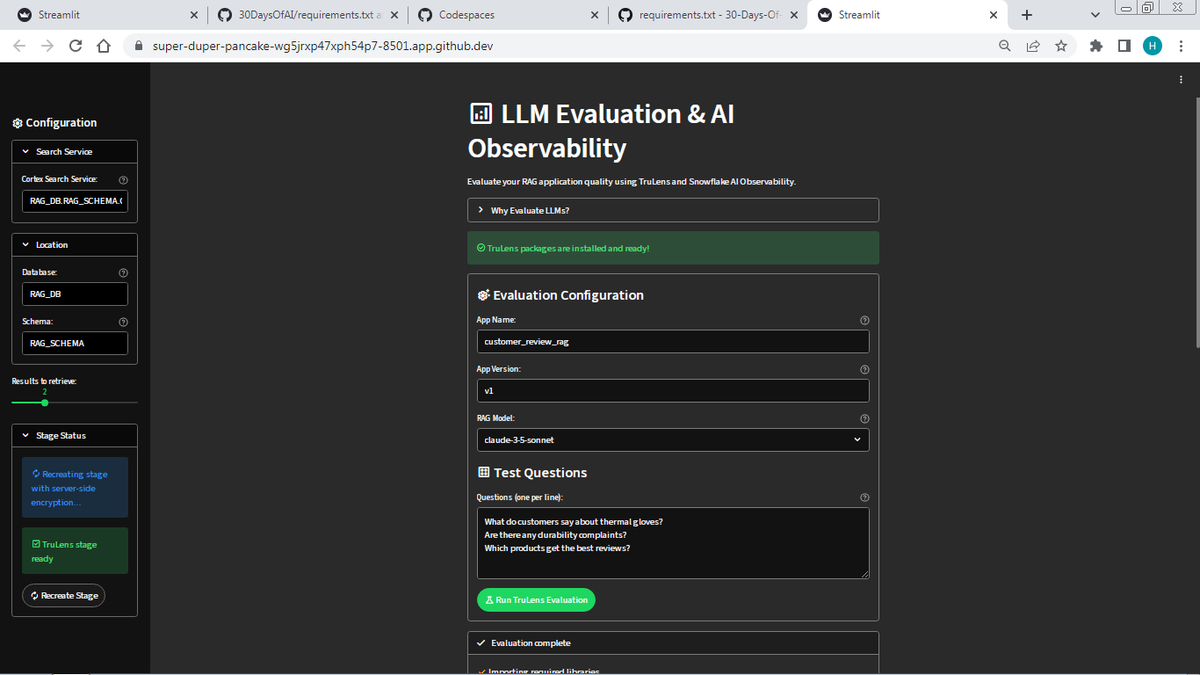Screen dimensions: 1200x675
Task: Click the Test Questions heading
Action: coord(532,473)
